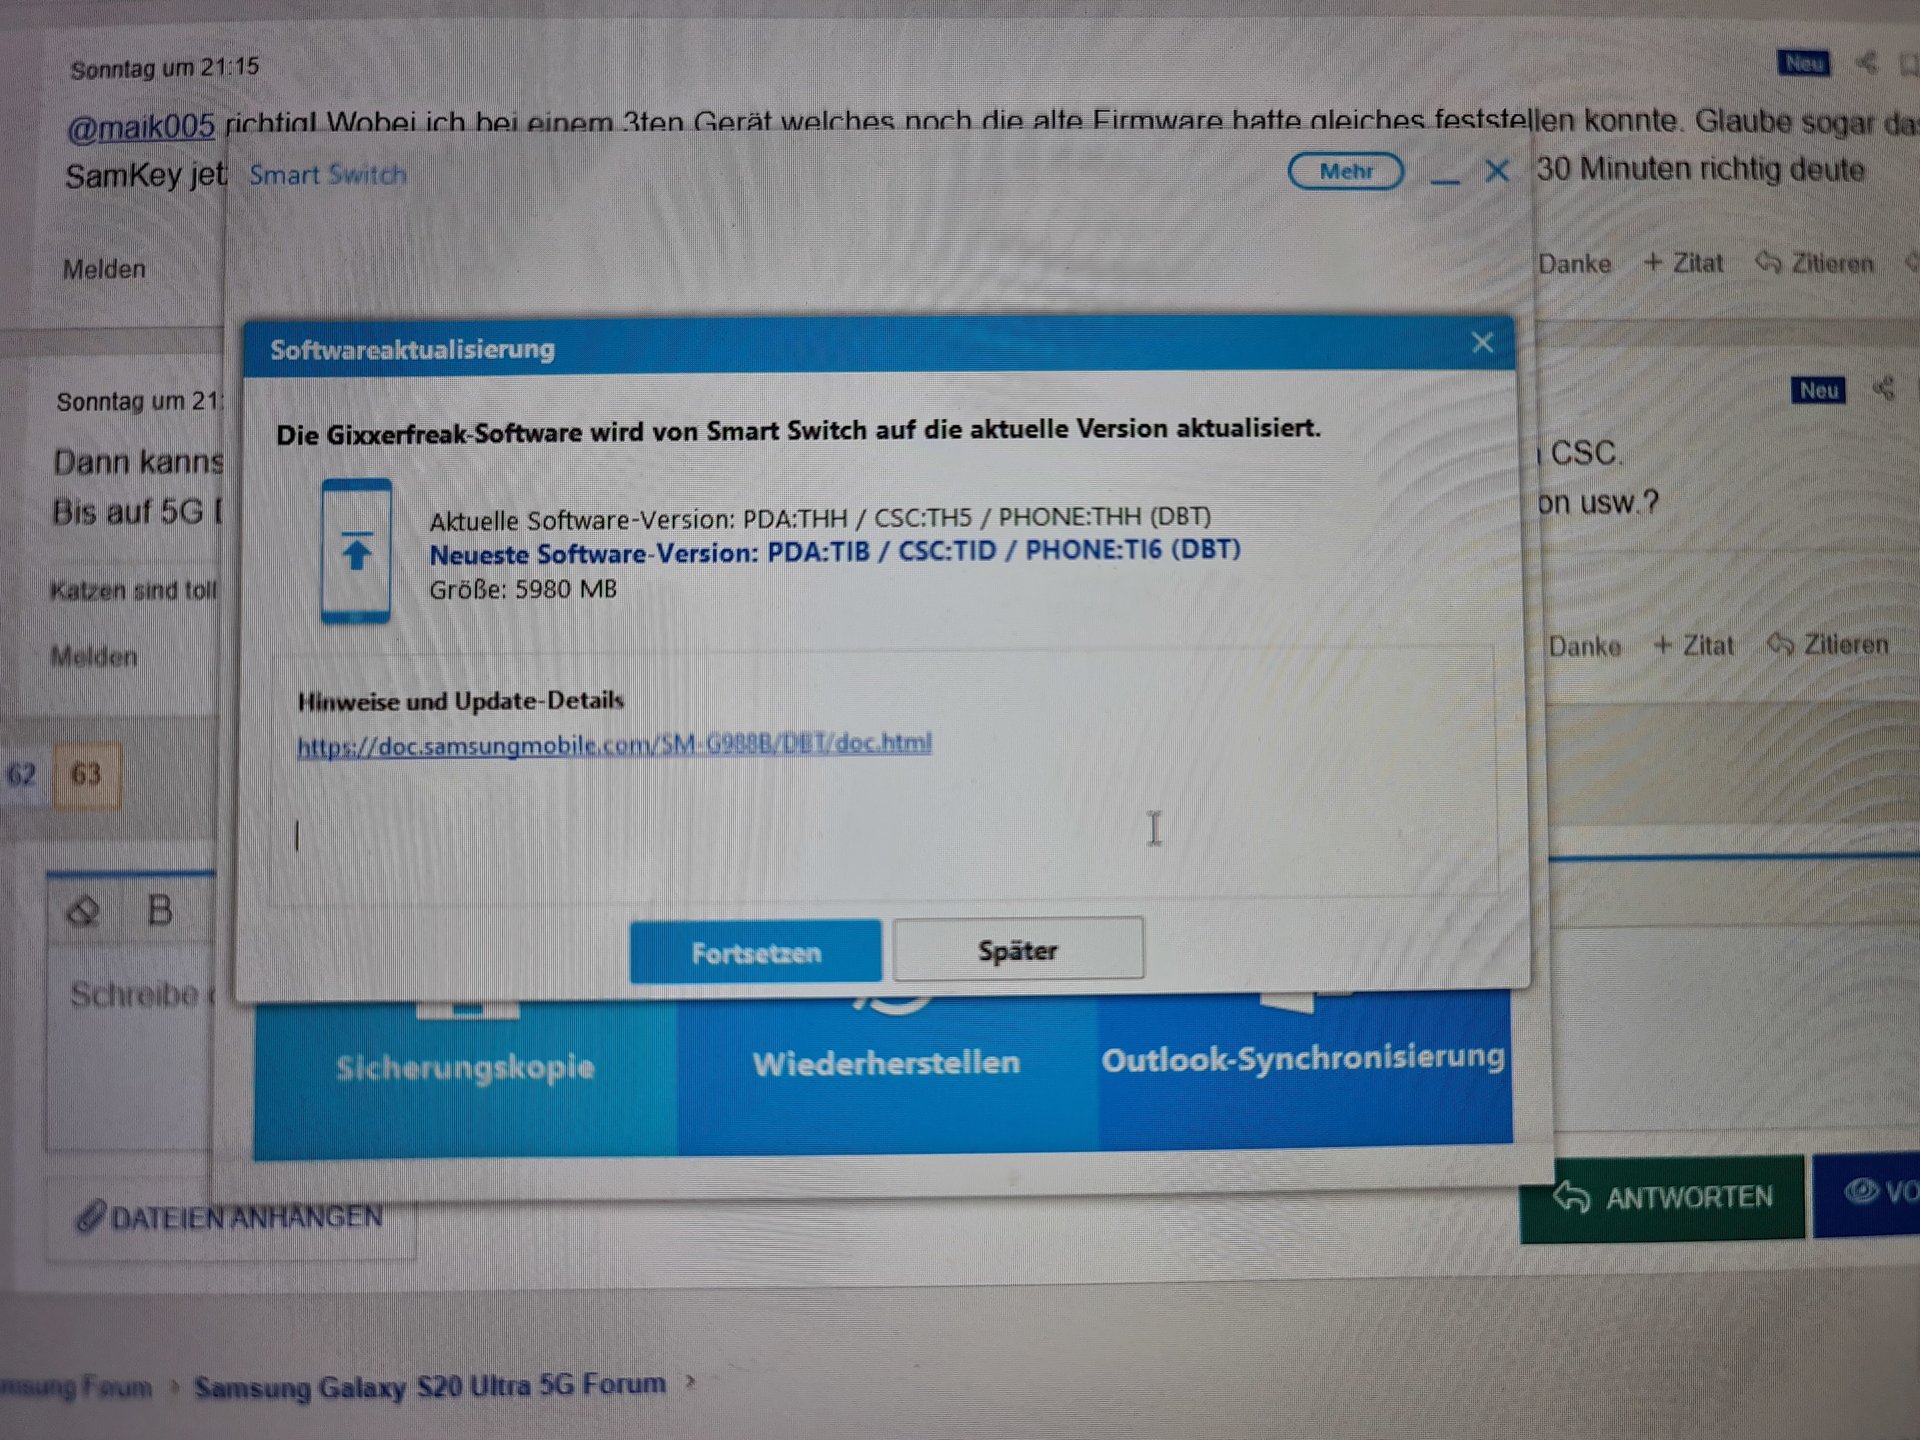
Task: Select forum page 63
Action: coord(86,775)
